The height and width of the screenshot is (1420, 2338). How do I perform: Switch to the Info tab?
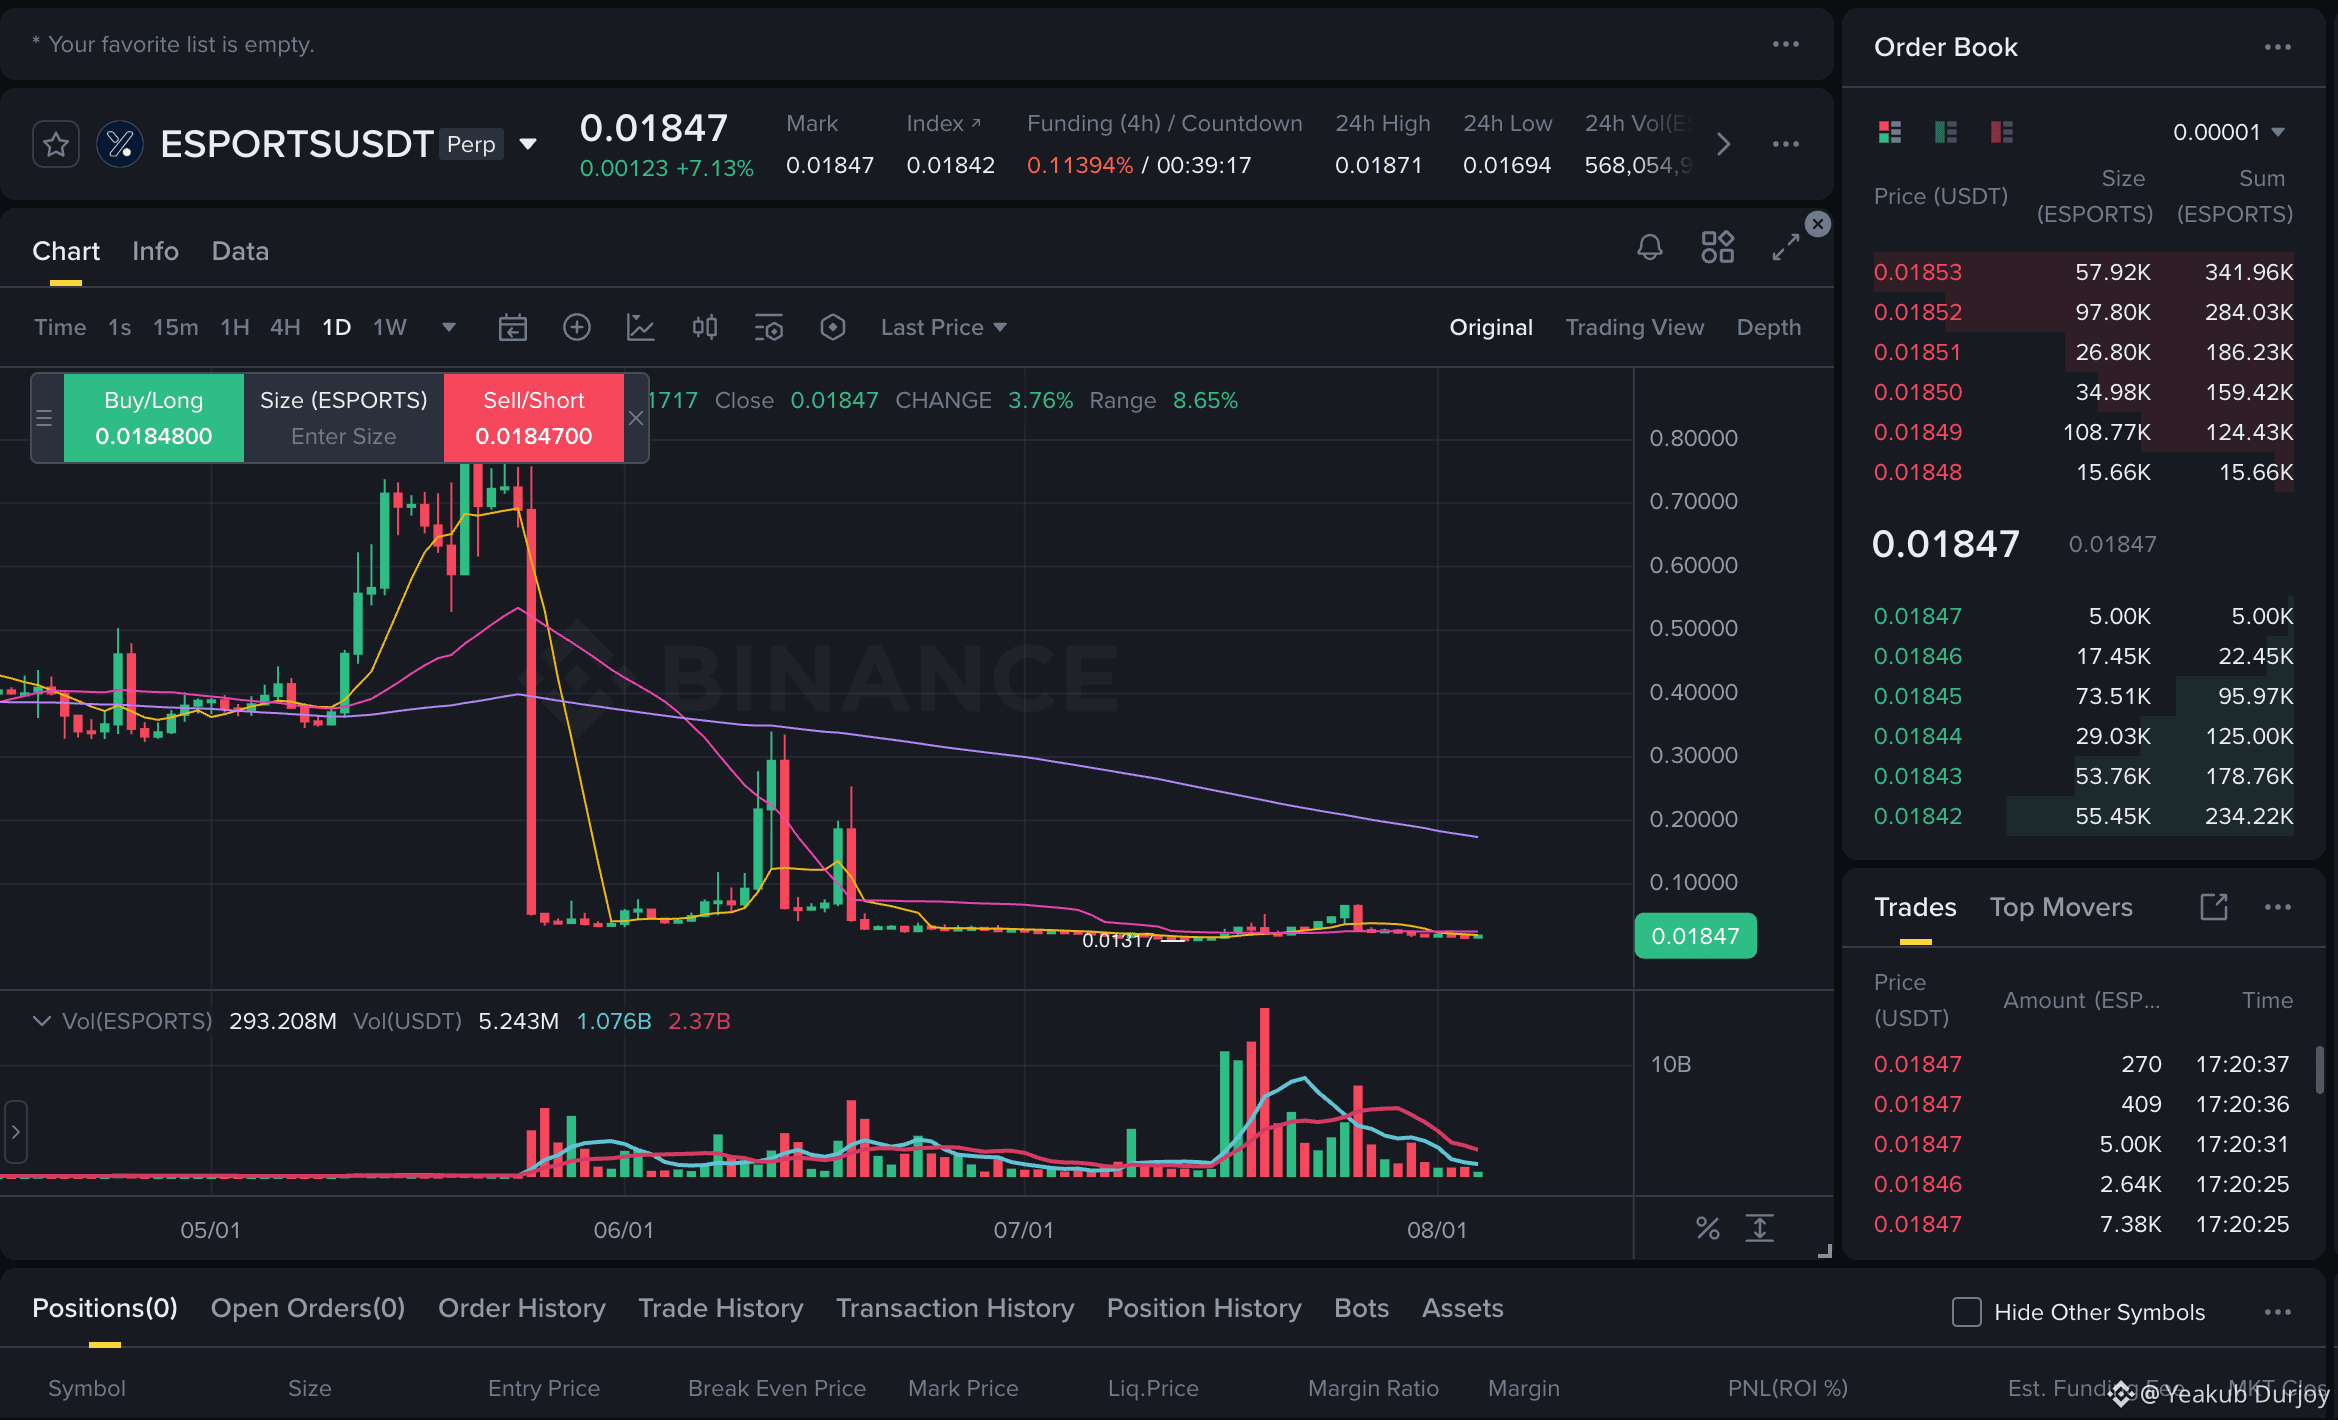[x=155, y=251]
